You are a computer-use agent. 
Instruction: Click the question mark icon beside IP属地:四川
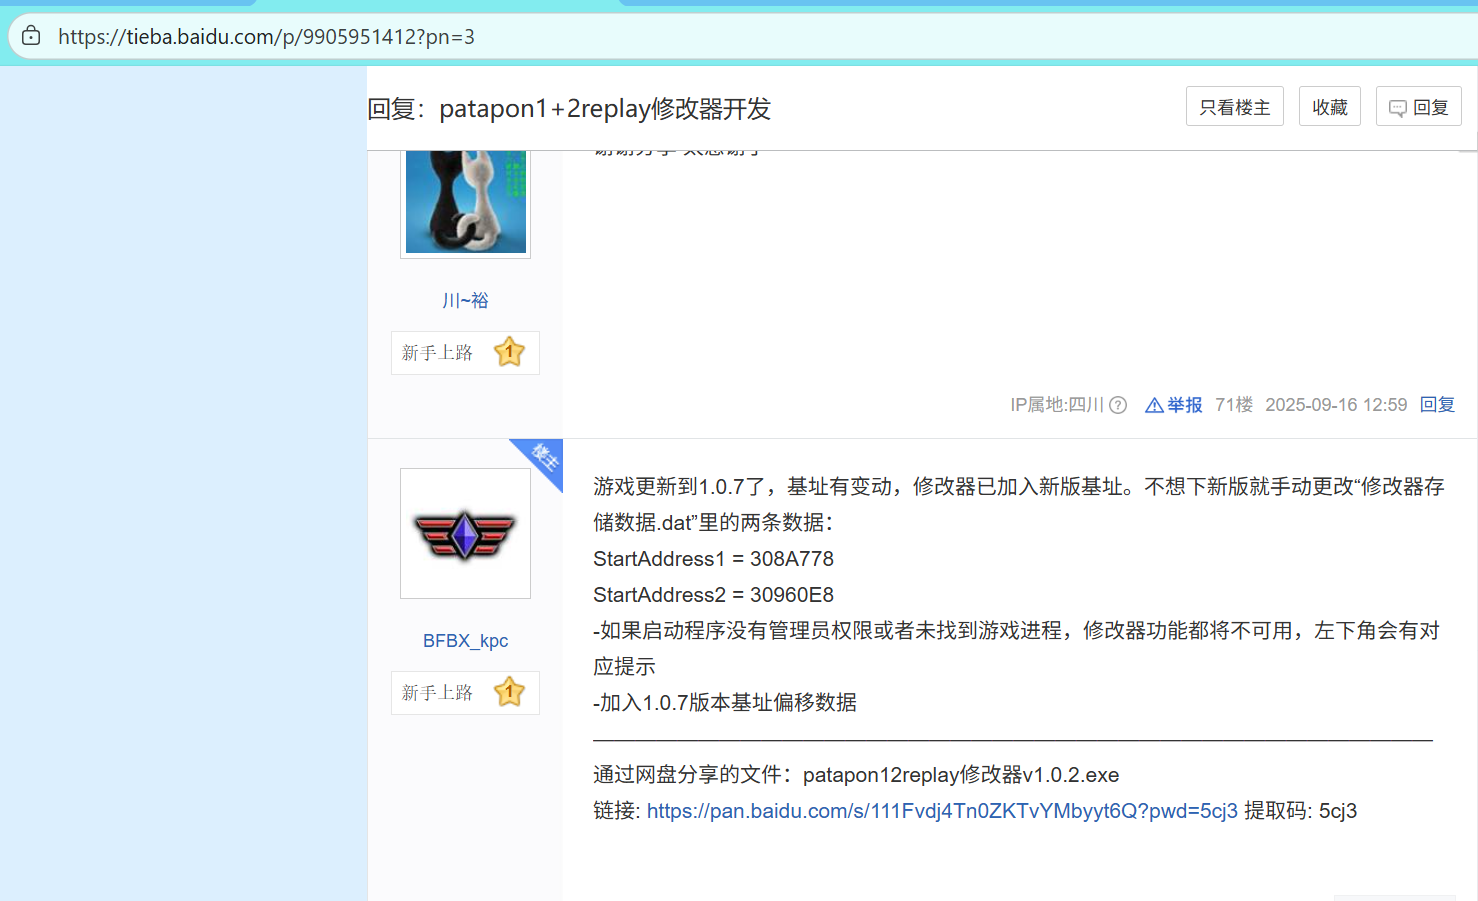[1118, 405]
